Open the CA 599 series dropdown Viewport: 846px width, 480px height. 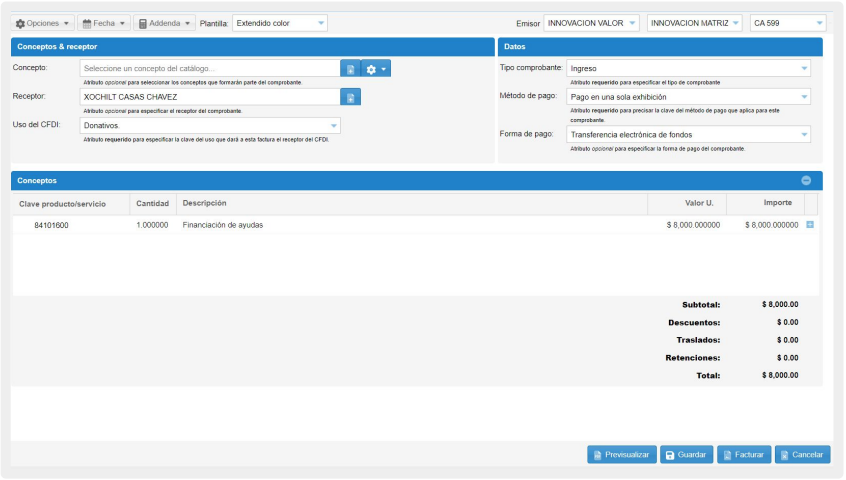(x=788, y=23)
